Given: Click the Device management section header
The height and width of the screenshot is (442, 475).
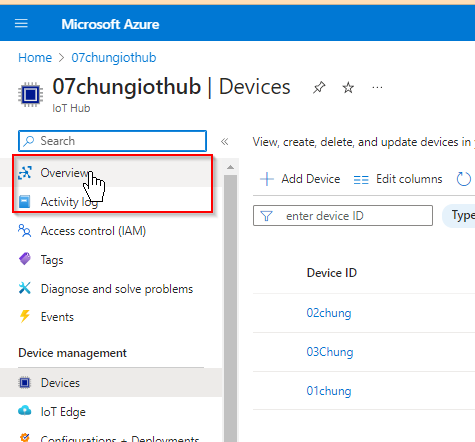Looking at the screenshot, I should 73,353.
